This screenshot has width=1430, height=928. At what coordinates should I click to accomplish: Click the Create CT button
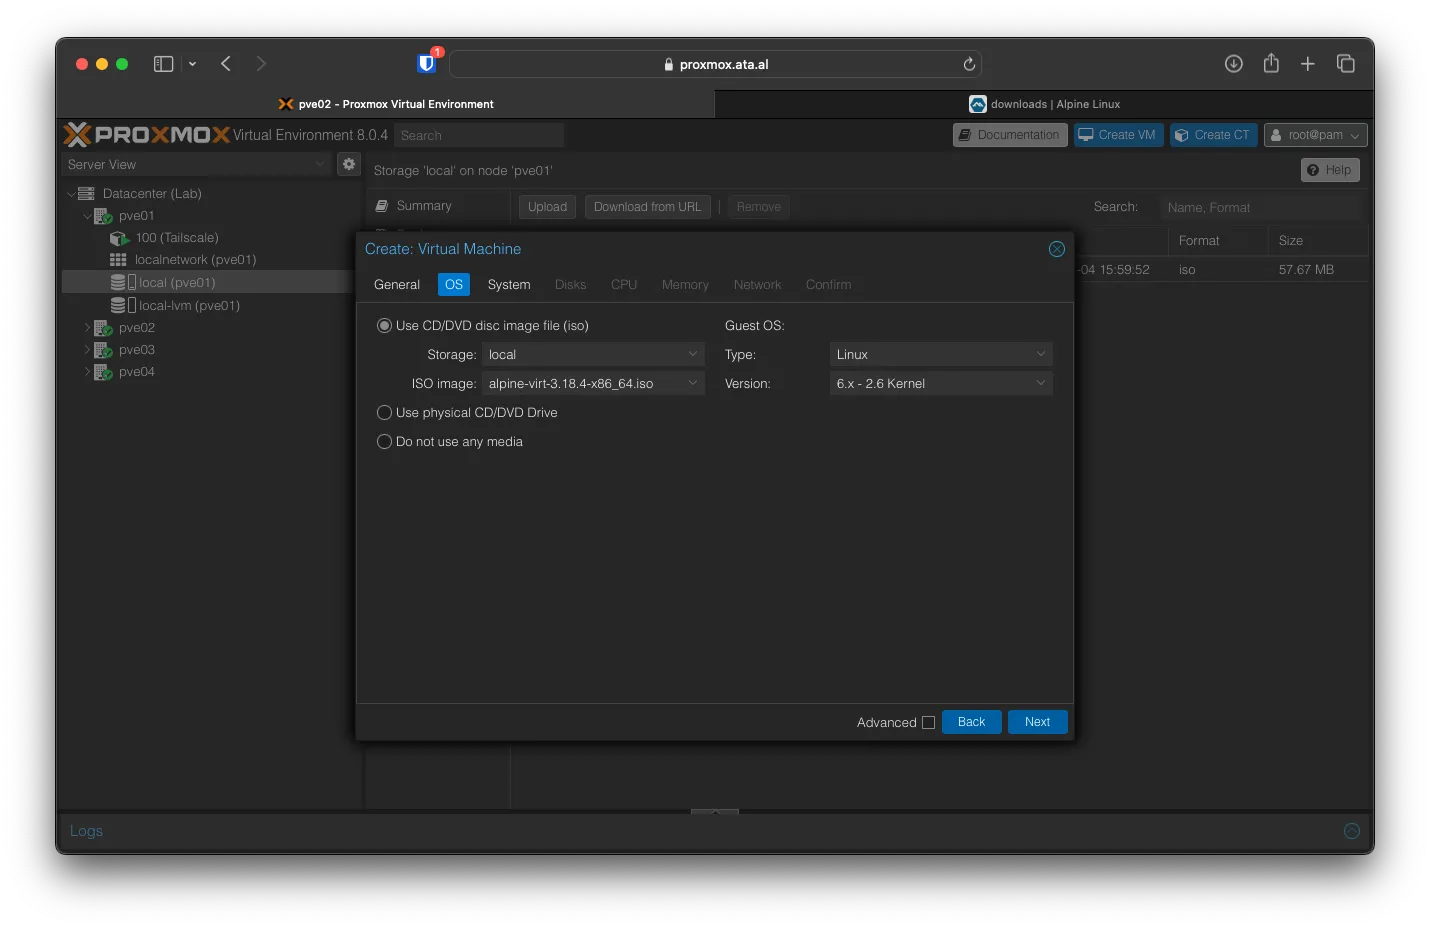click(x=1214, y=135)
